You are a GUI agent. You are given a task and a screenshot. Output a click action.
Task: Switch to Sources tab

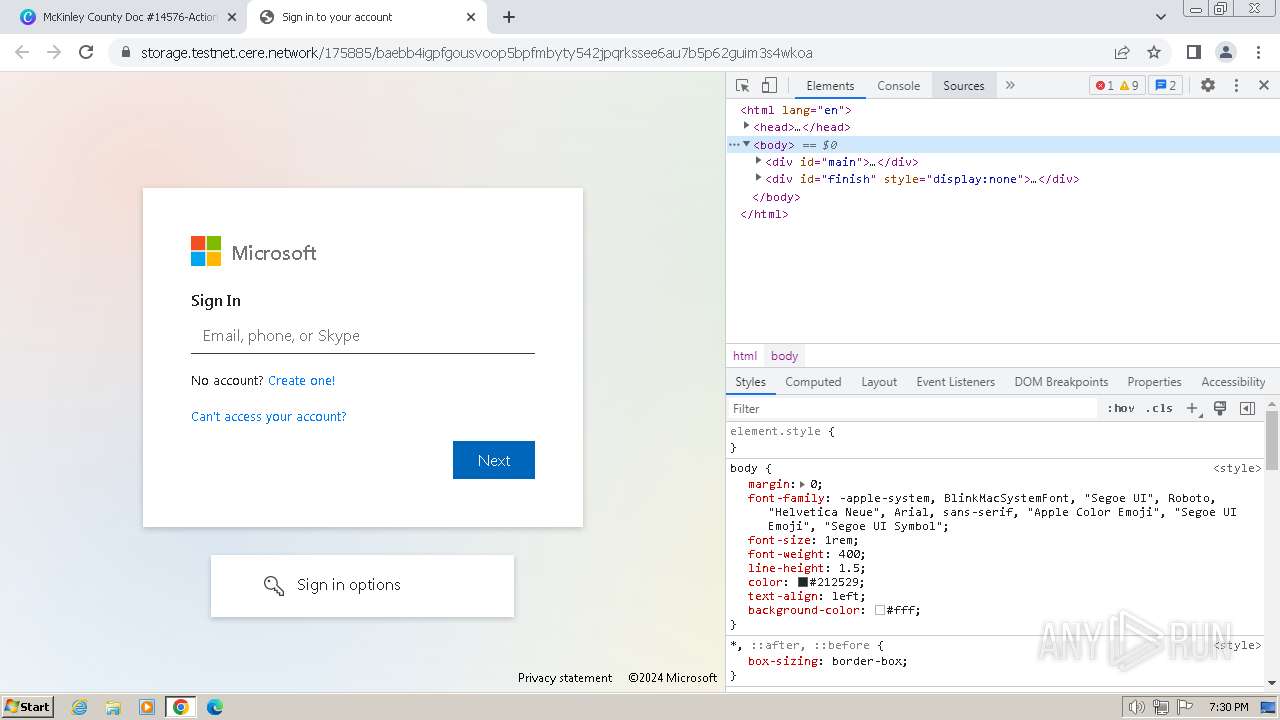964,86
